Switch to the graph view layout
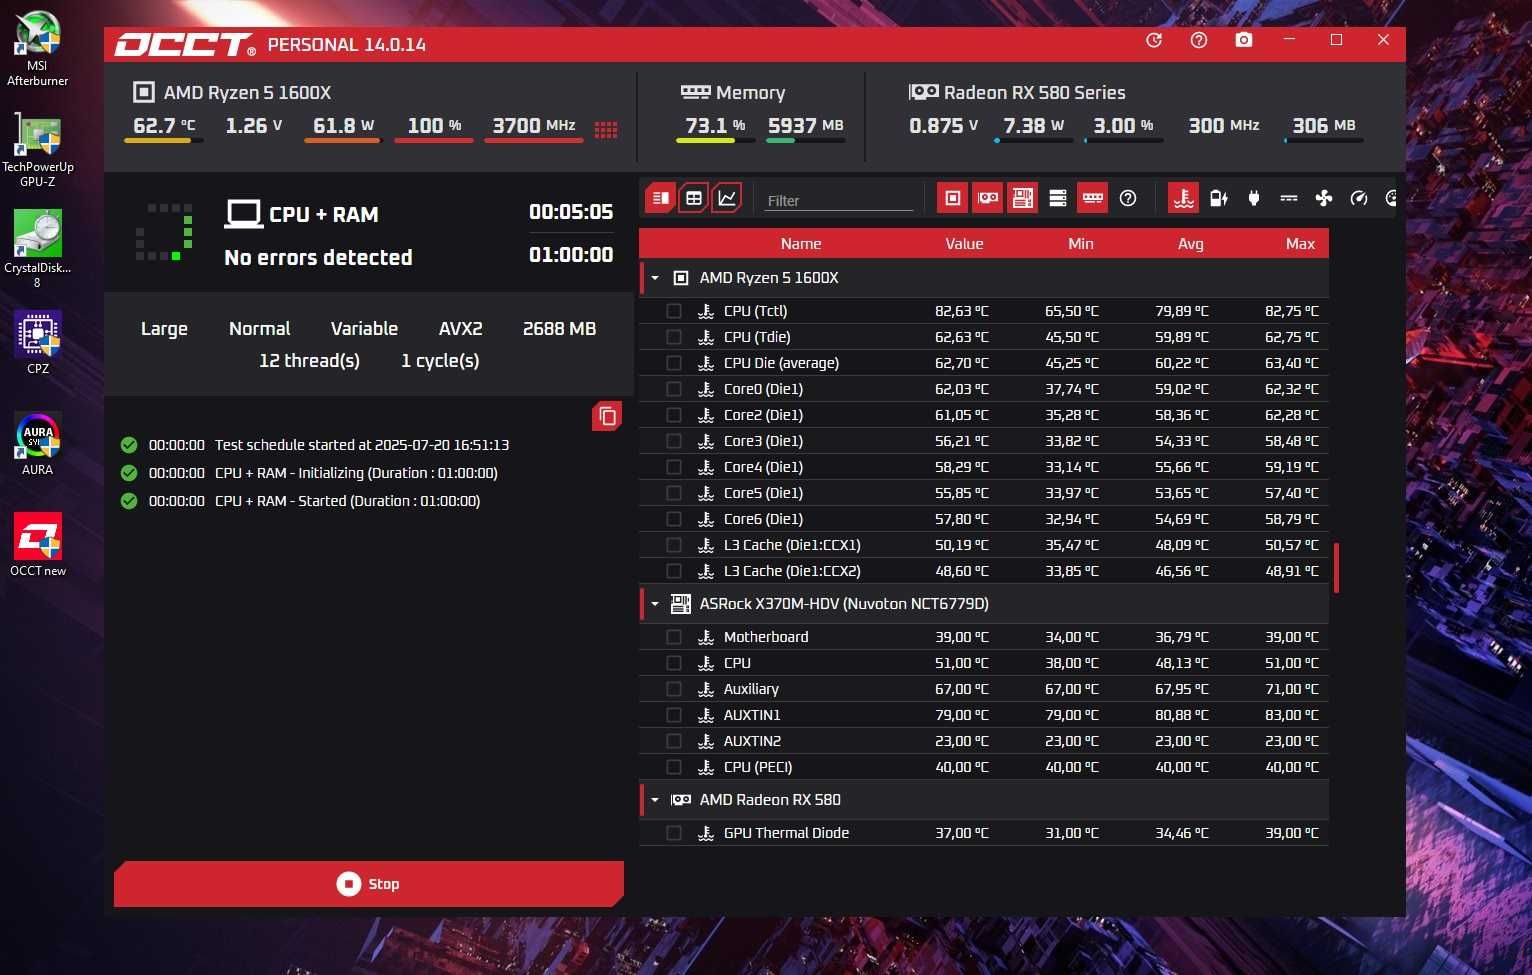This screenshot has width=1532, height=975. (727, 198)
